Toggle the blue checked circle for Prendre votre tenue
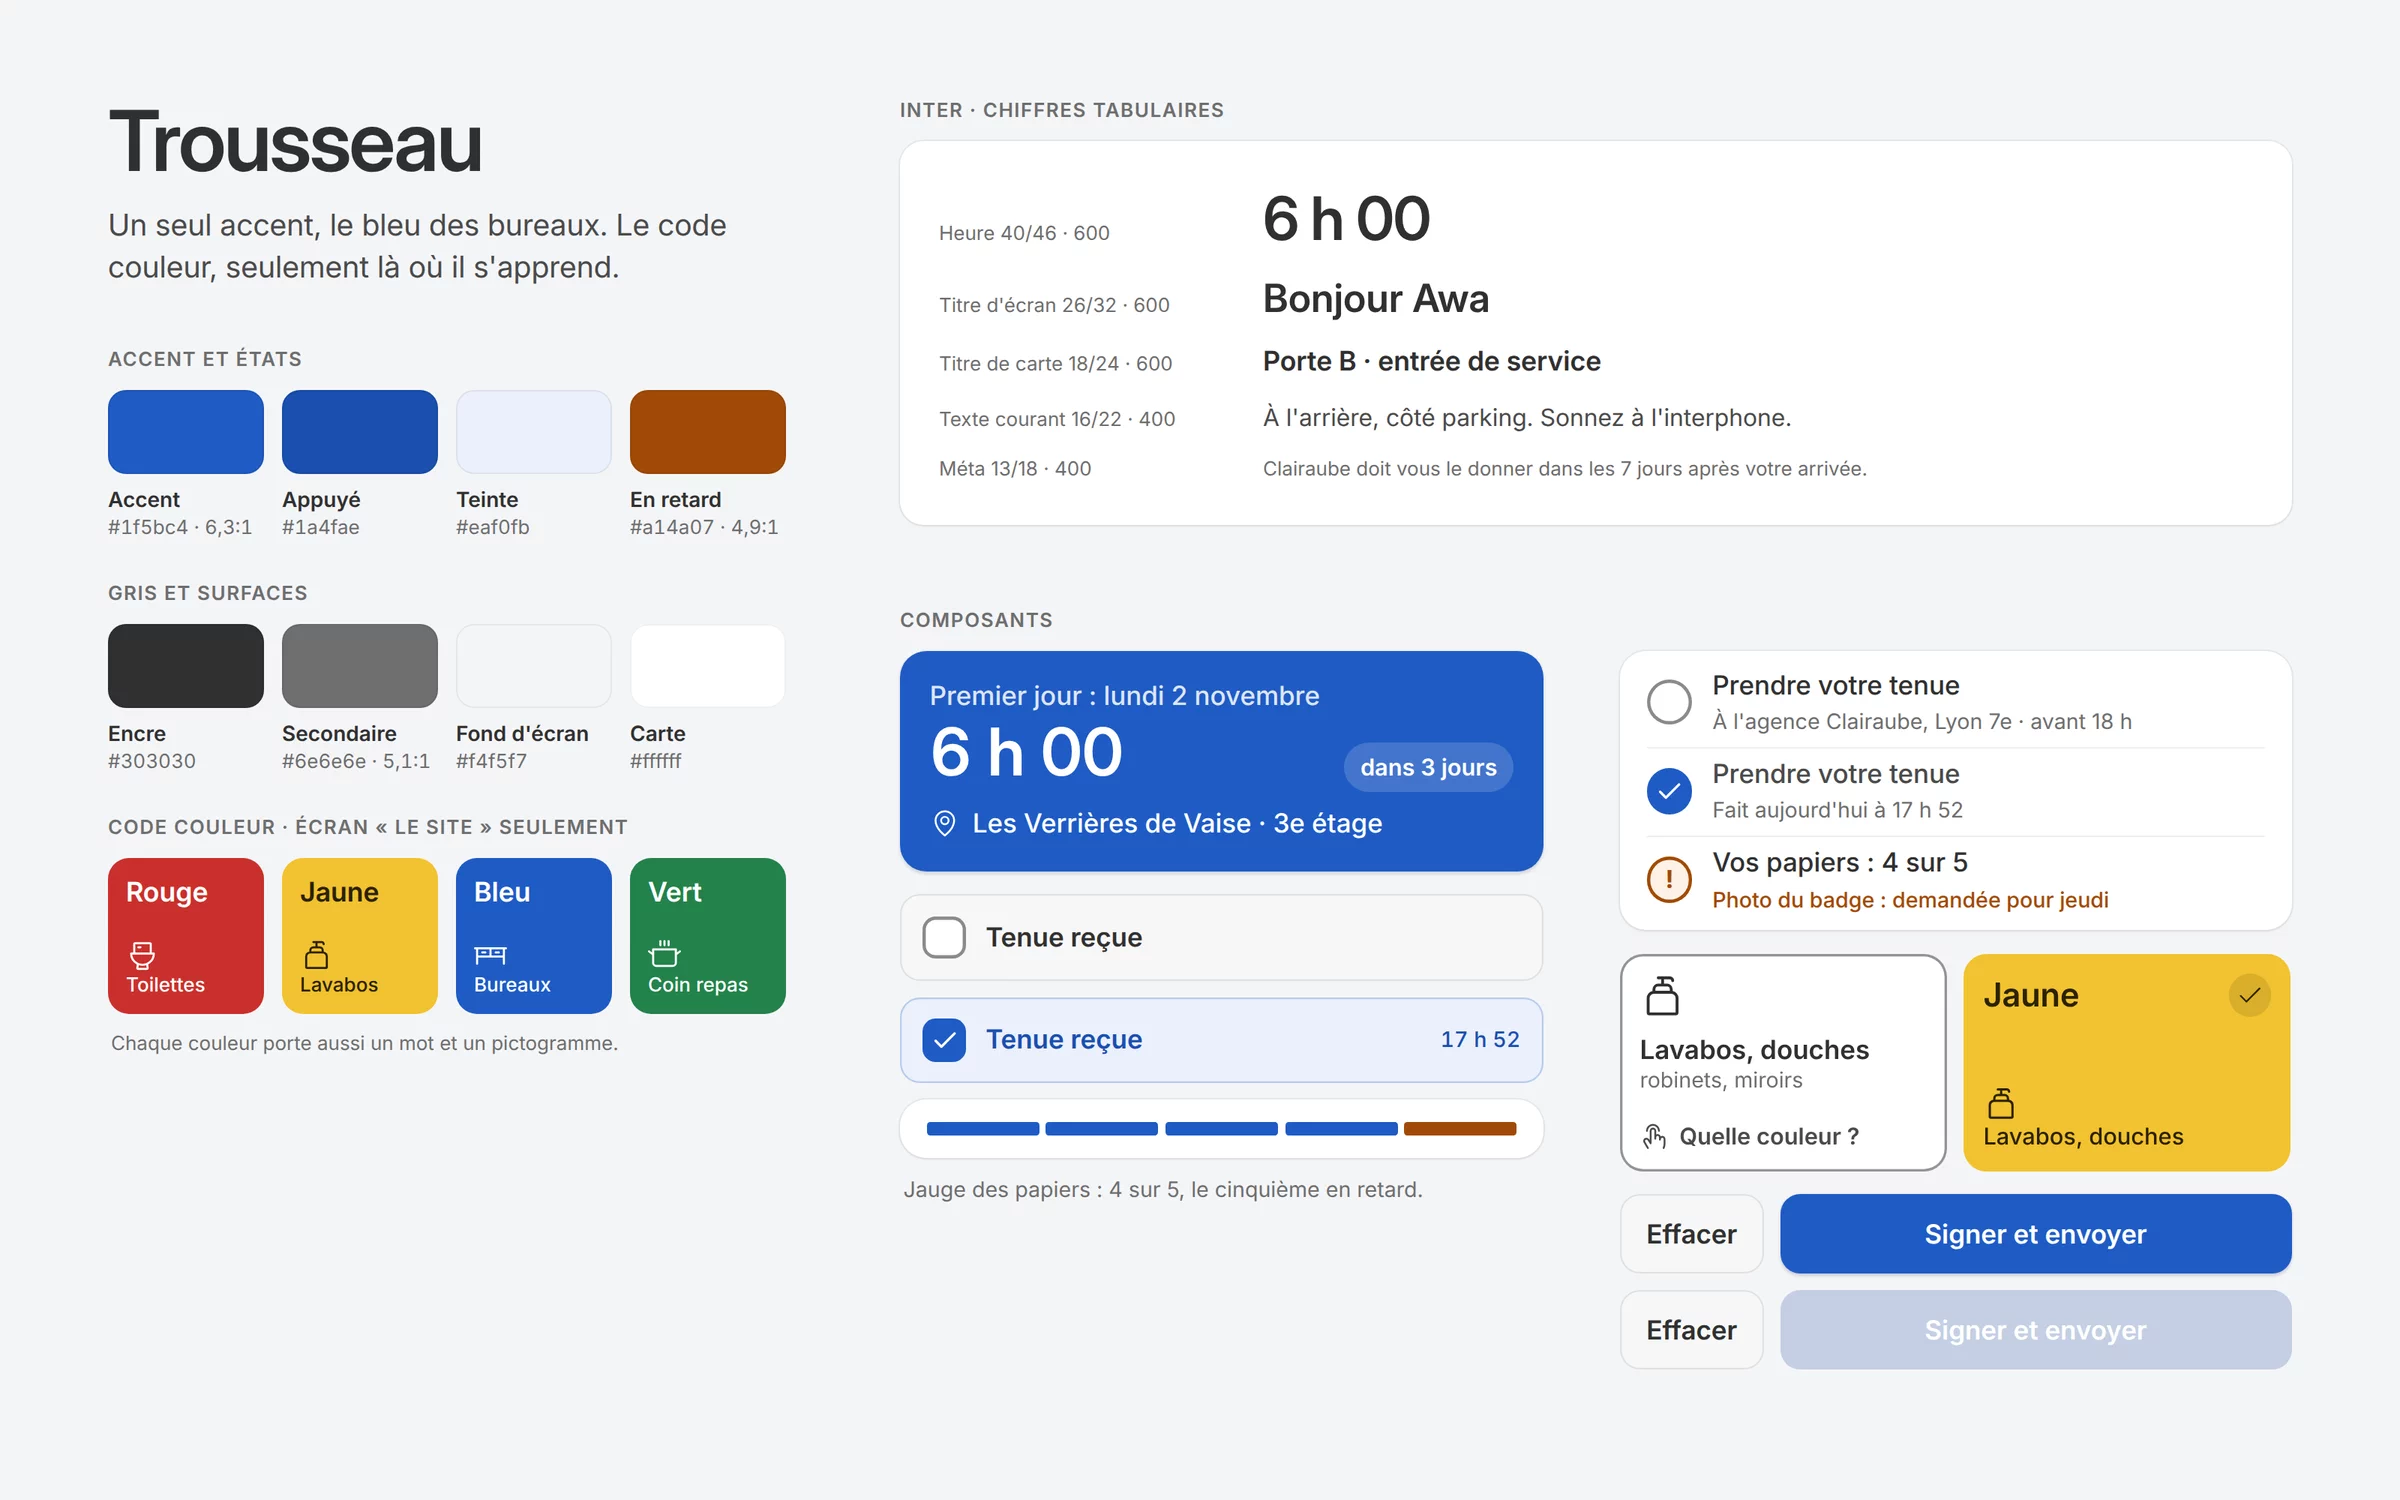 click(1669, 791)
